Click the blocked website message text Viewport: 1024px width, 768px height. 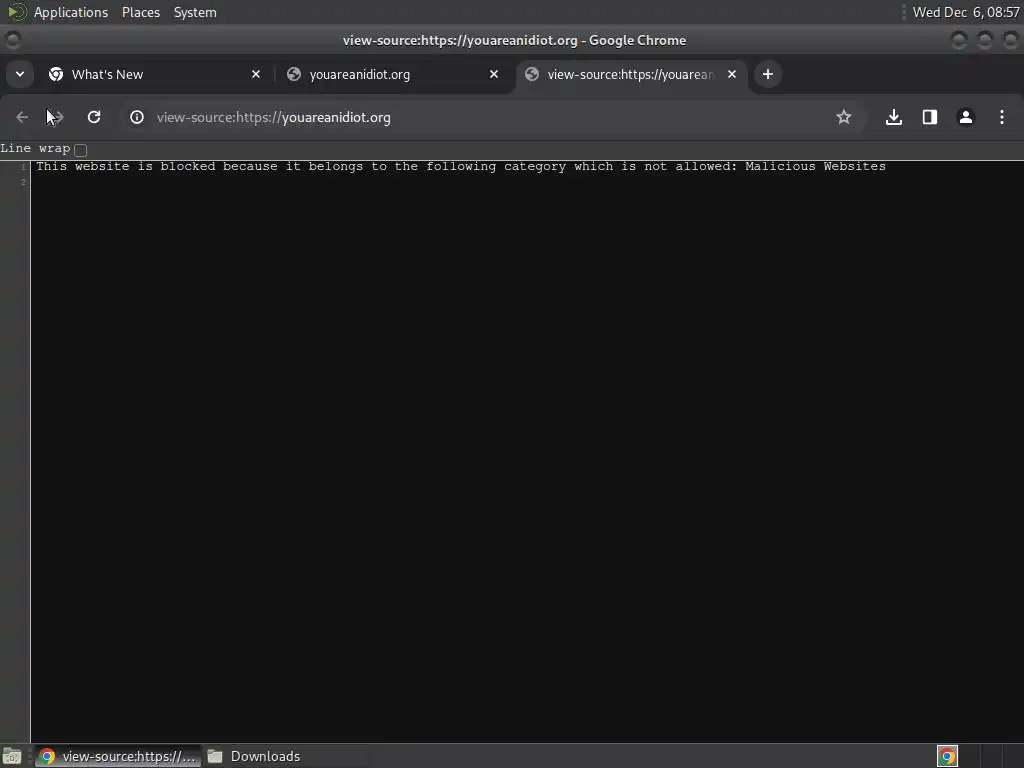461,167
